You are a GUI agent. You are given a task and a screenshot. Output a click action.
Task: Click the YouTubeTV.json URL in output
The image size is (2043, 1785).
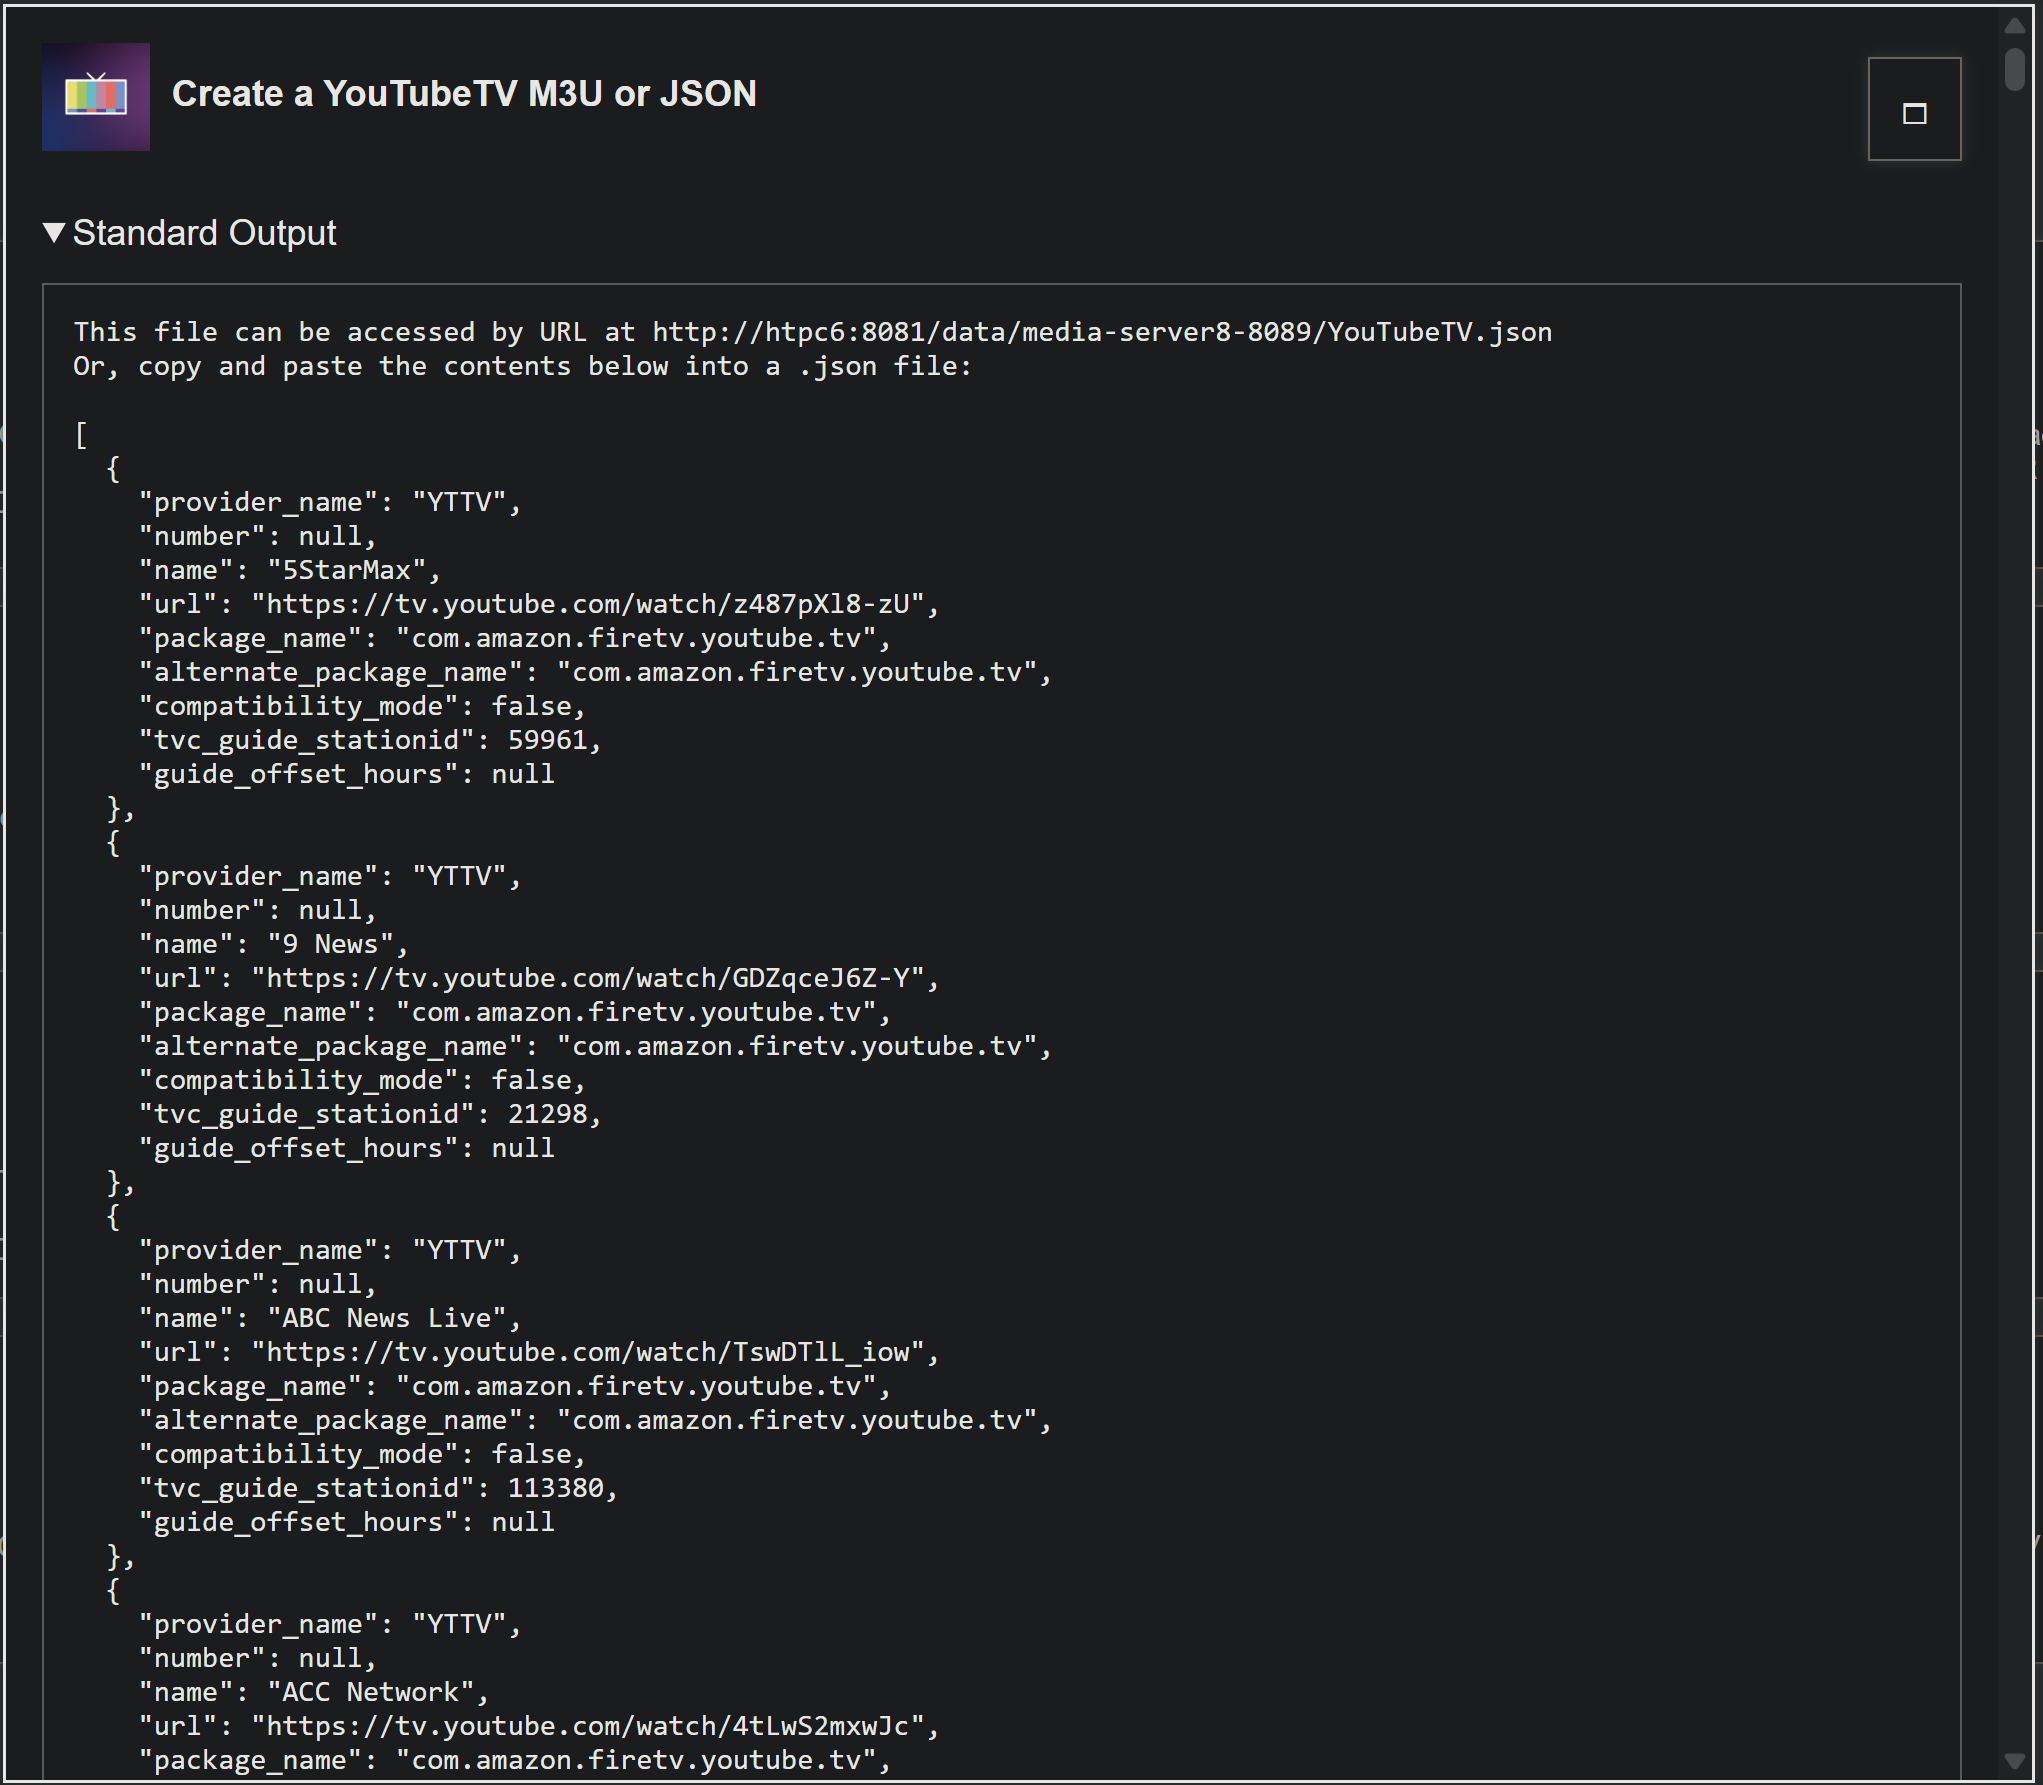point(1101,332)
